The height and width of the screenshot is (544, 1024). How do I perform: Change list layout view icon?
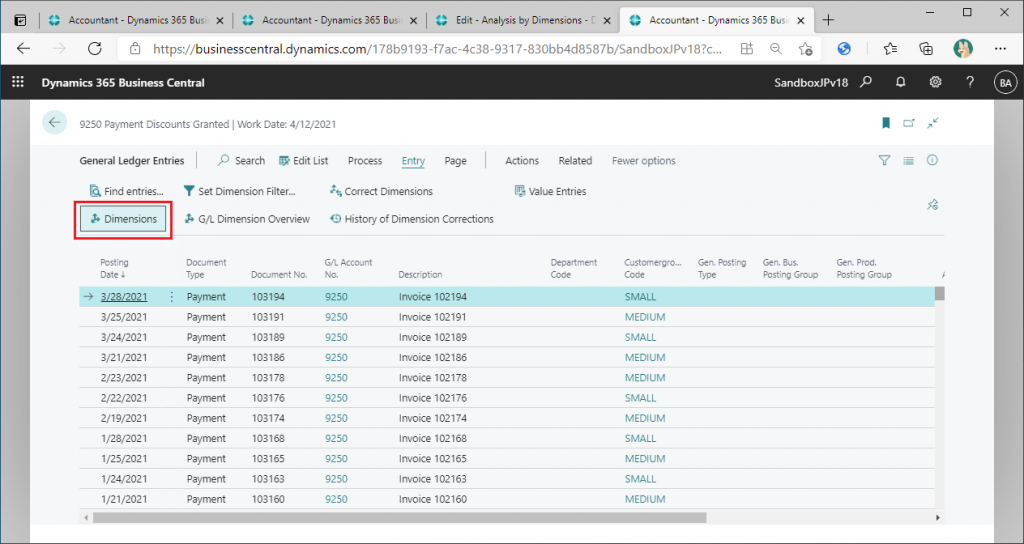908,160
